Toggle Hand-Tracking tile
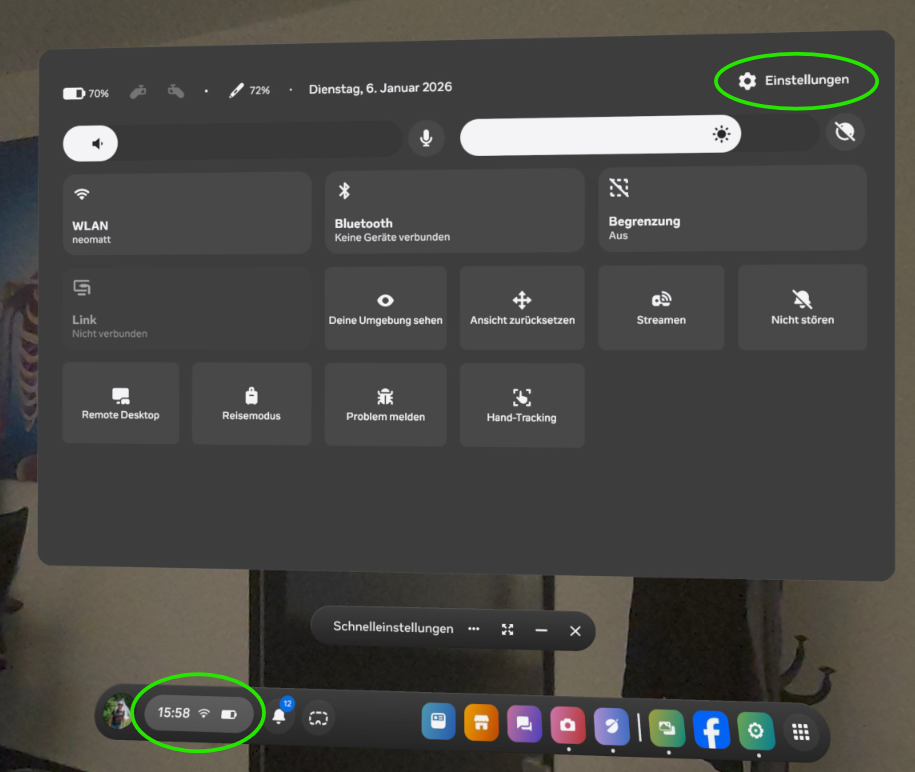Viewport: 915px width, 772px height. click(521, 404)
